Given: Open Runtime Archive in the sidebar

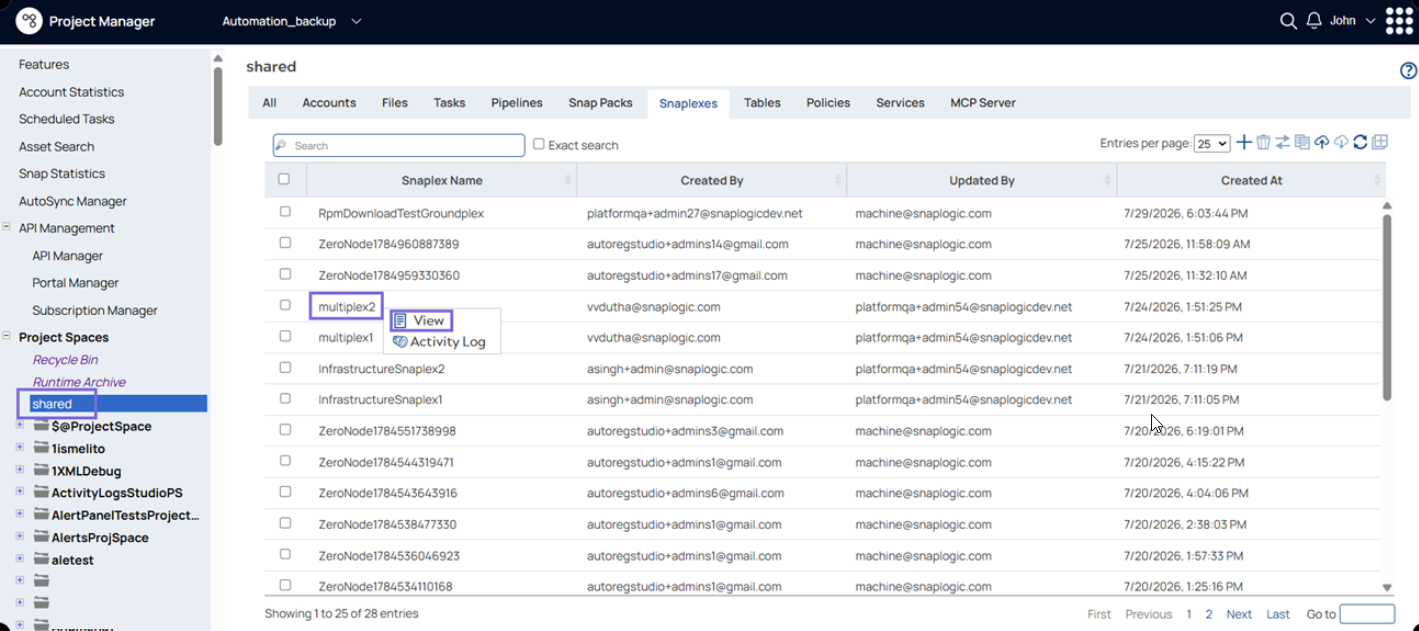Looking at the screenshot, I should tap(79, 382).
